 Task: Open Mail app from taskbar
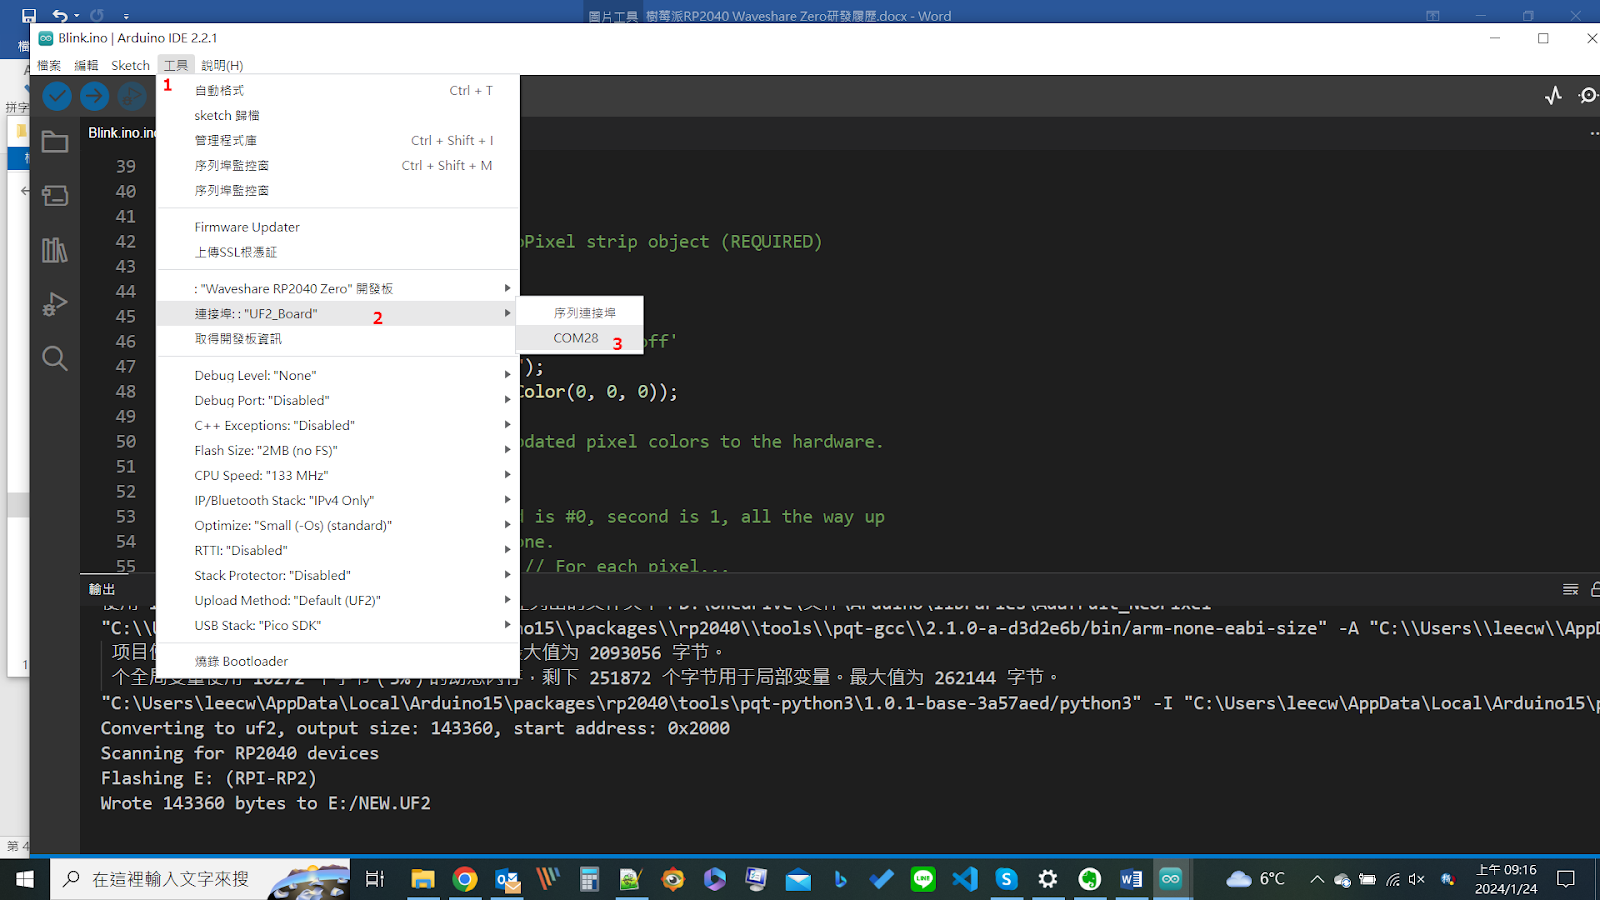pyautogui.click(x=798, y=879)
